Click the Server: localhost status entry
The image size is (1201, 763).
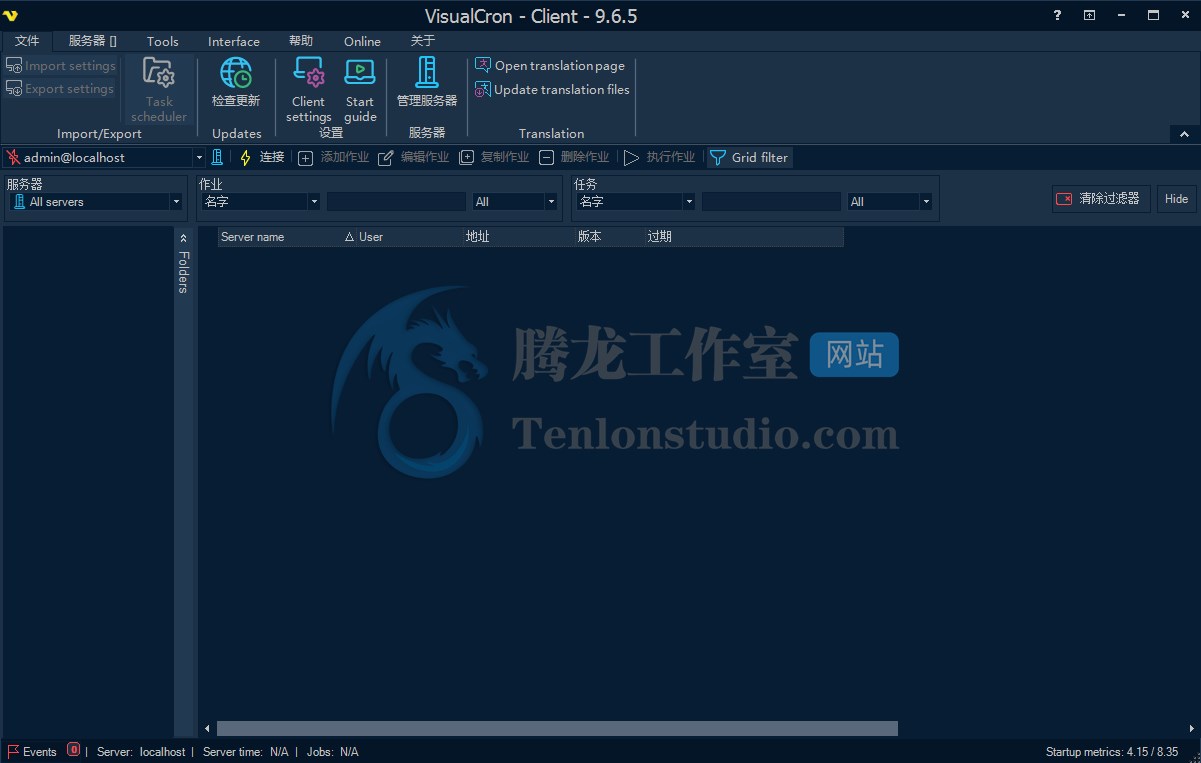[x=141, y=751]
